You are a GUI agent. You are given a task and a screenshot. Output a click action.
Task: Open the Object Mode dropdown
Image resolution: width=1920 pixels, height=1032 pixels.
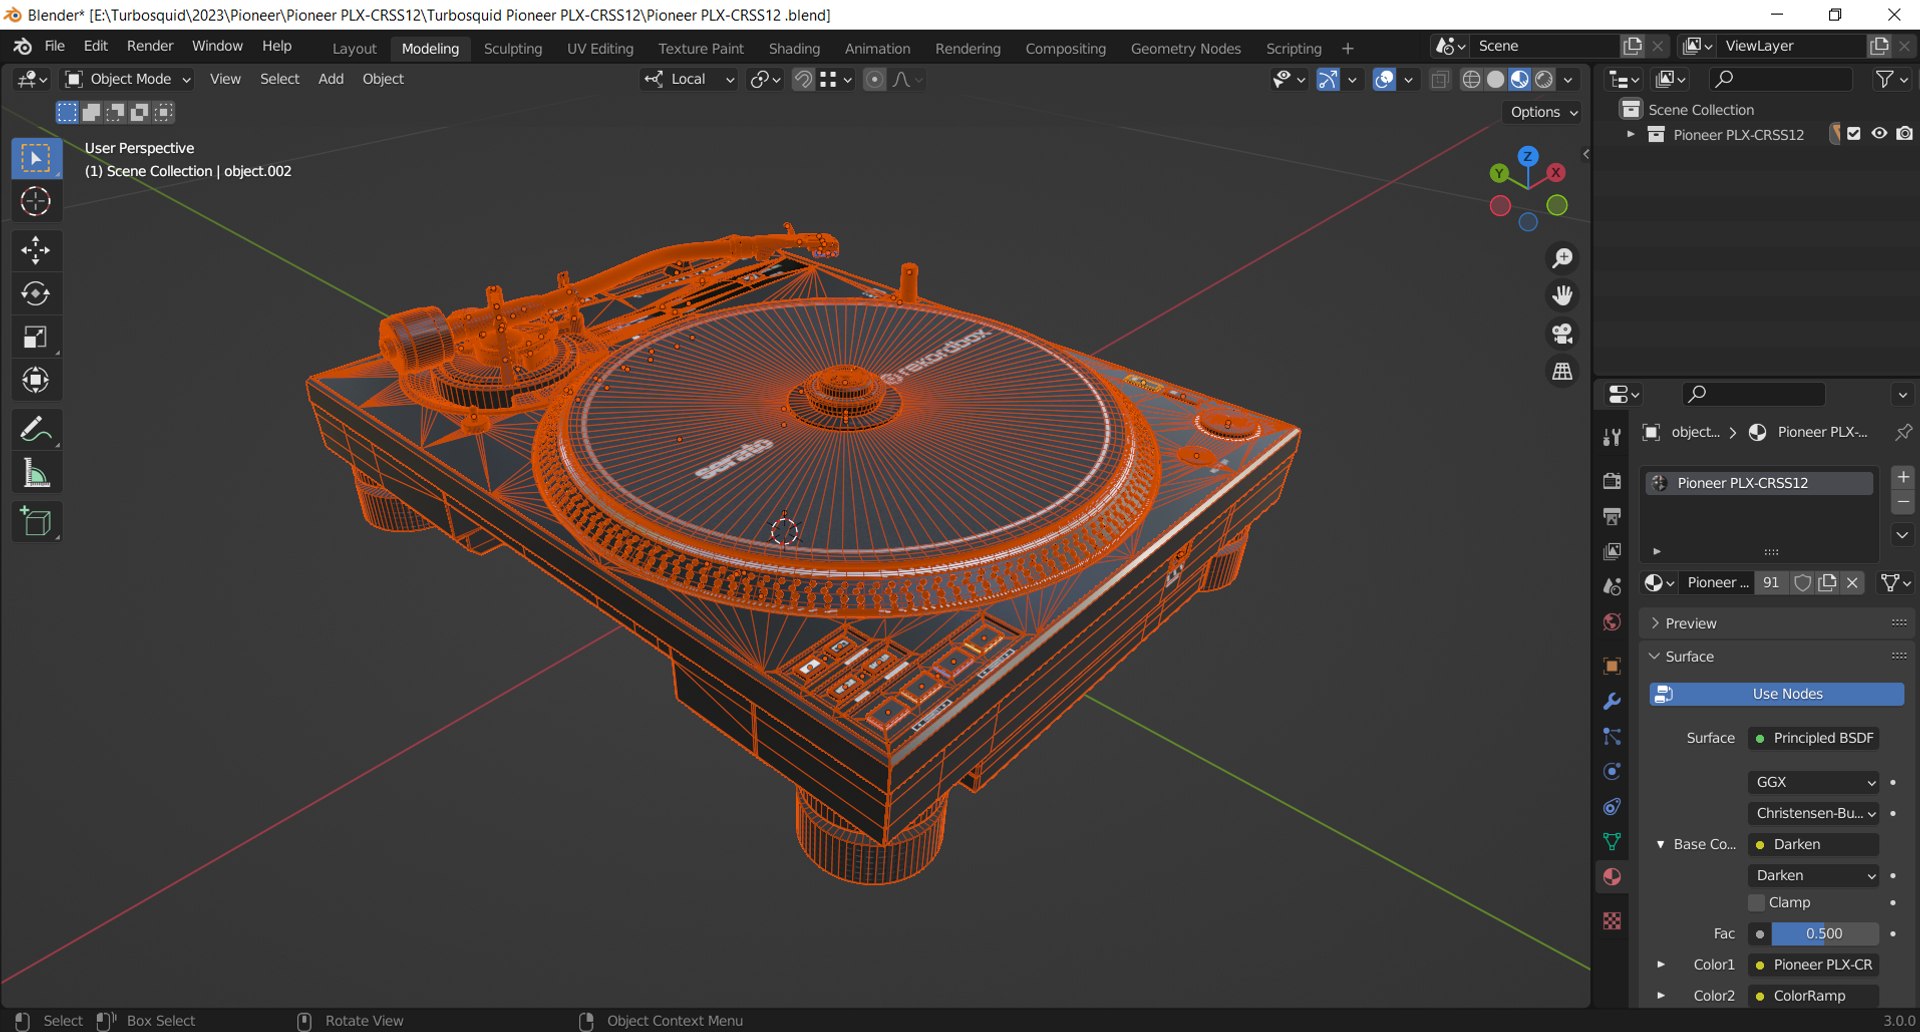127,79
